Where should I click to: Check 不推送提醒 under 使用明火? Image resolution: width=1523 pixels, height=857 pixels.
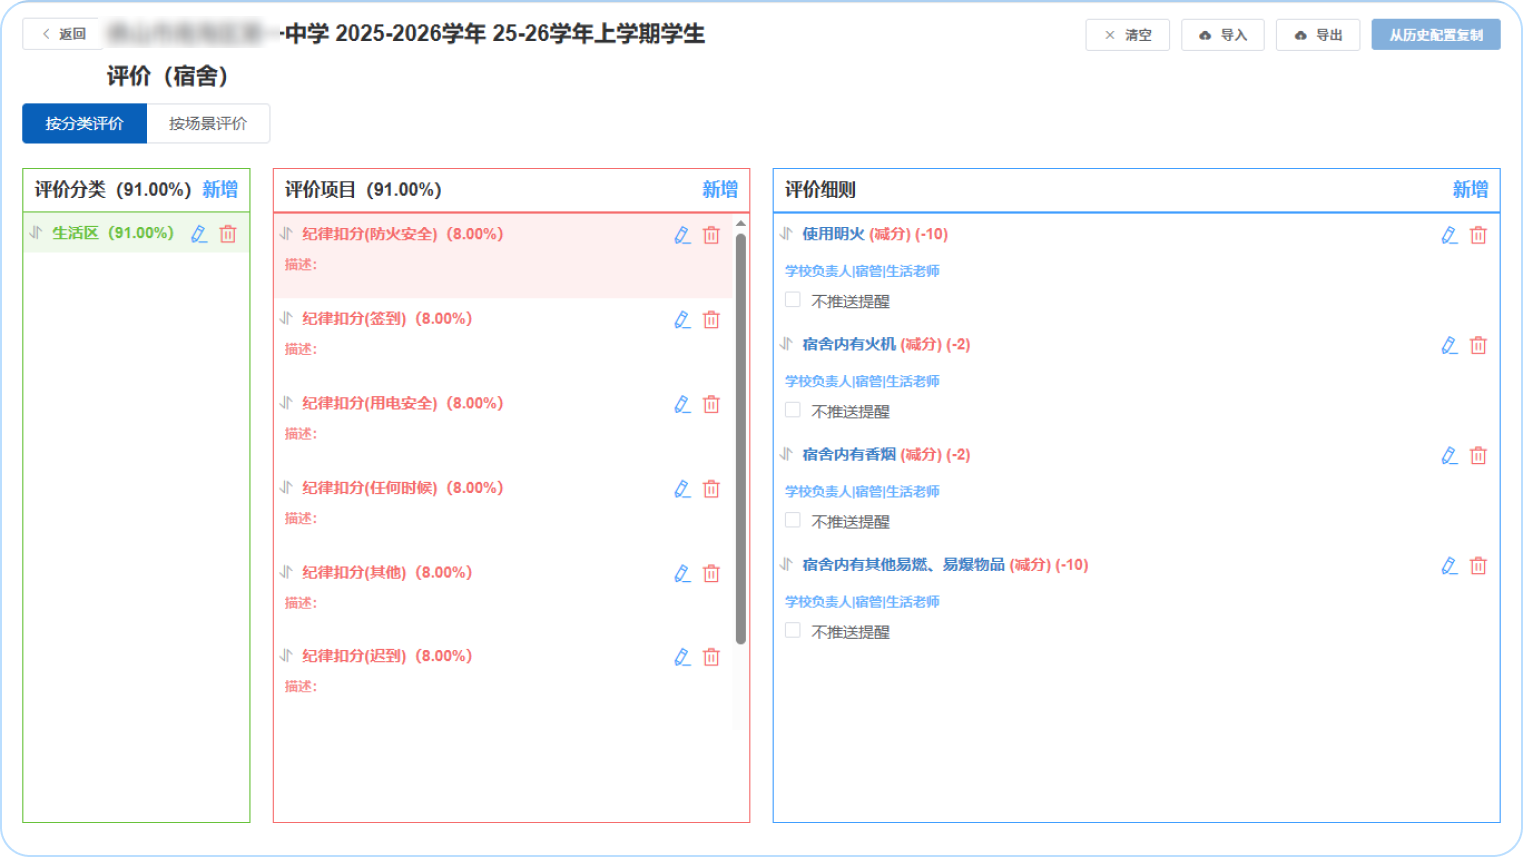click(793, 300)
